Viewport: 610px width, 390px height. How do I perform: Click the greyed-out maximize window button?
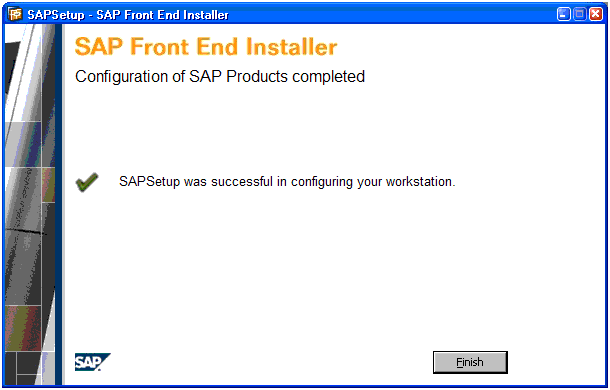point(580,14)
